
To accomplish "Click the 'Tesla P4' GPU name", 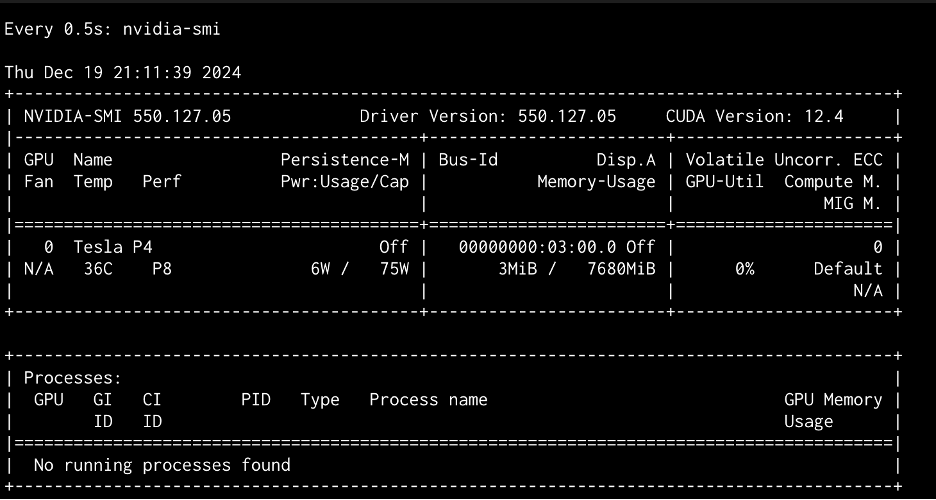I will pyautogui.click(x=113, y=247).
